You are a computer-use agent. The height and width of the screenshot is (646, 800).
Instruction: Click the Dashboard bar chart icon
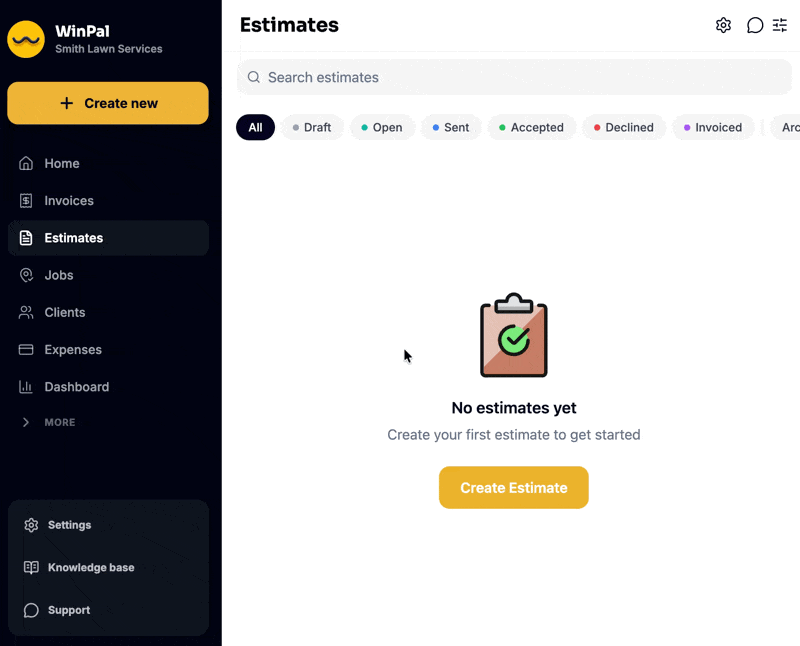26,387
